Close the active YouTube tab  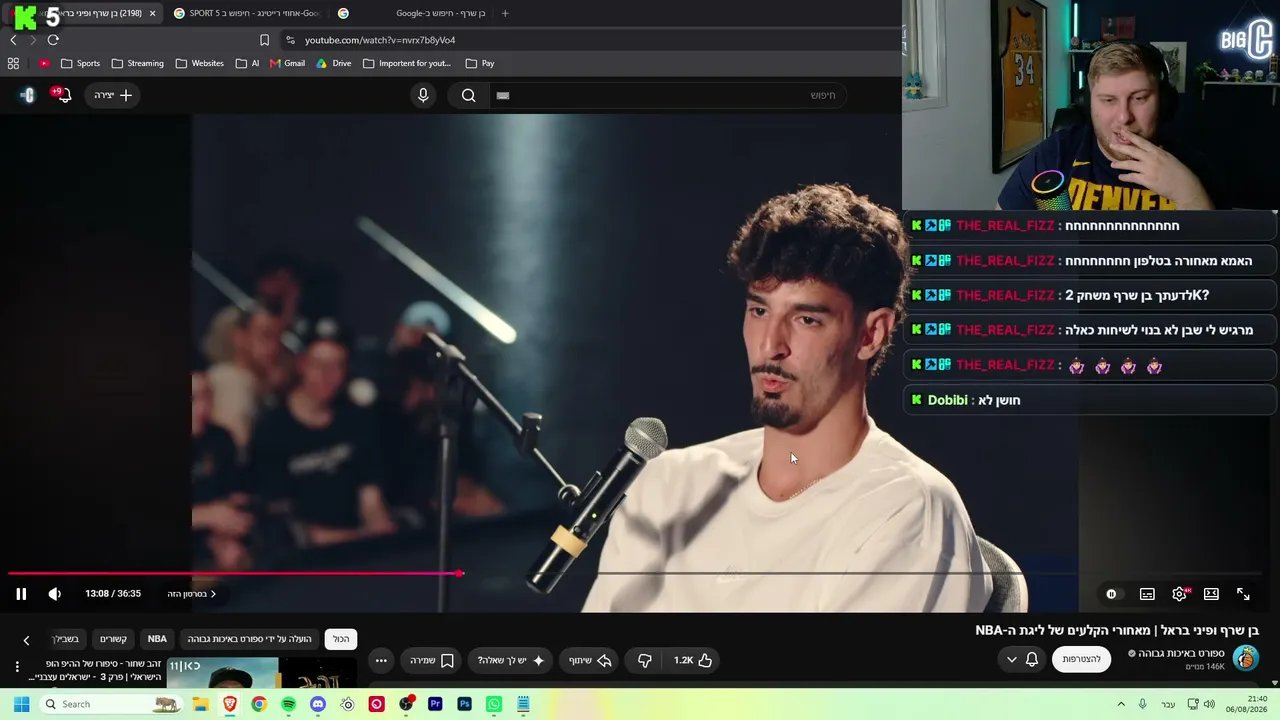152,13
